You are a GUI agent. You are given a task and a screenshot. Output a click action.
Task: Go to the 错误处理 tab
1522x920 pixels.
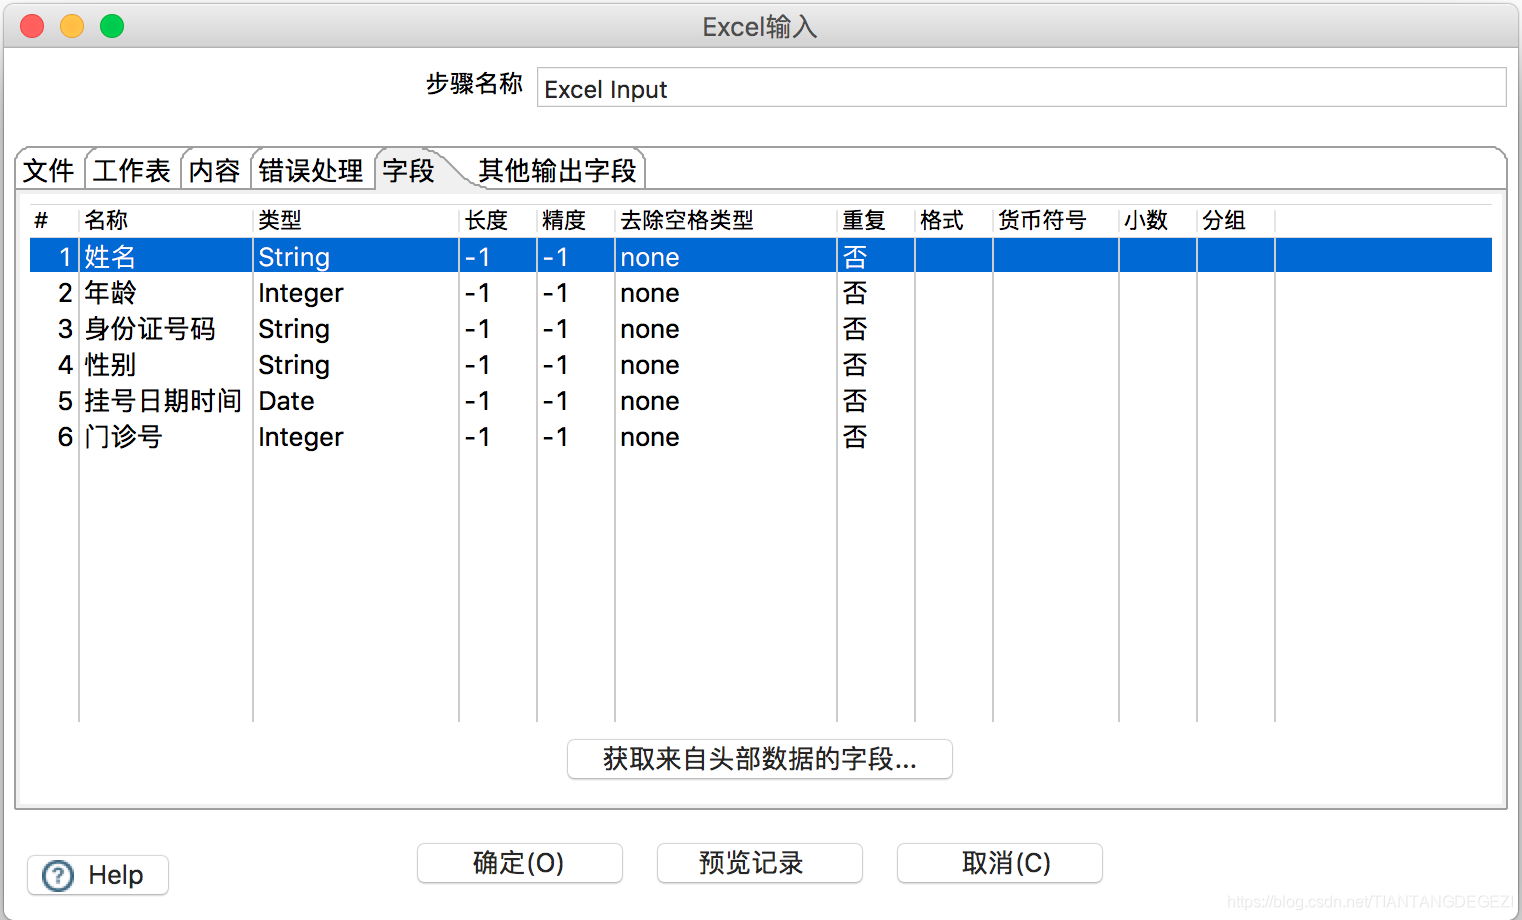tap(311, 170)
